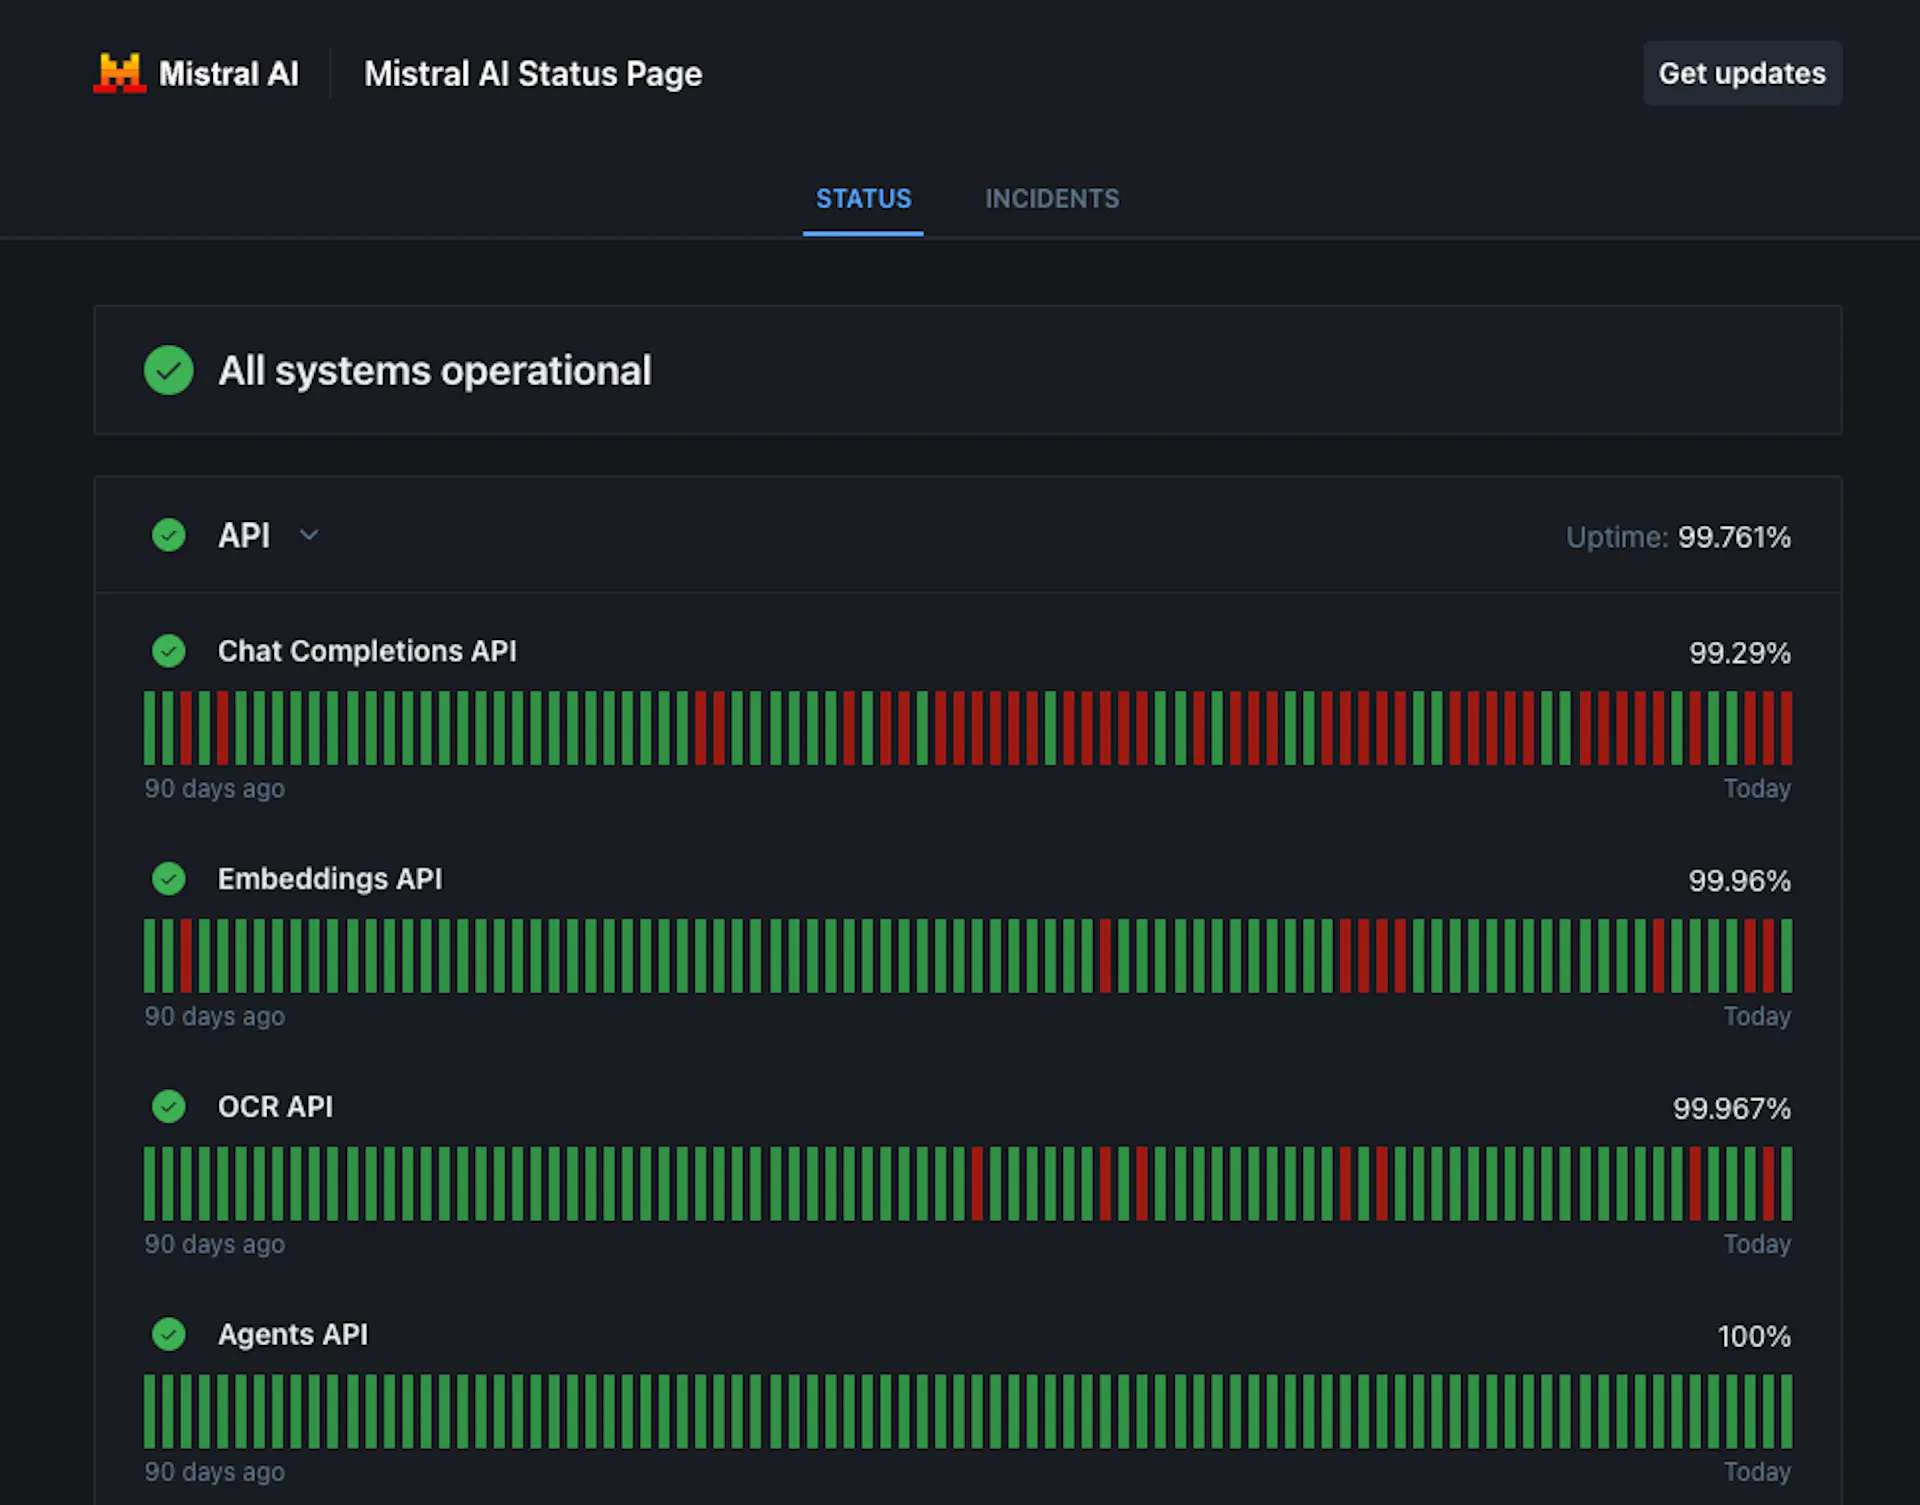Screen dimensions: 1920x1505
Task: Click the first bar in OCR API timeline
Action: (x=150, y=1184)
